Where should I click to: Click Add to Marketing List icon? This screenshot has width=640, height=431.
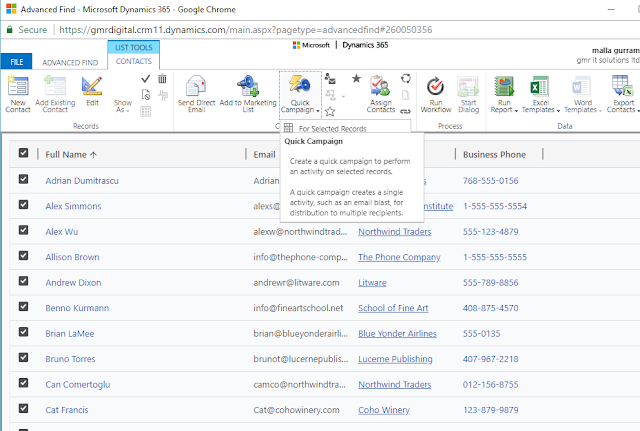coord(248,86)
